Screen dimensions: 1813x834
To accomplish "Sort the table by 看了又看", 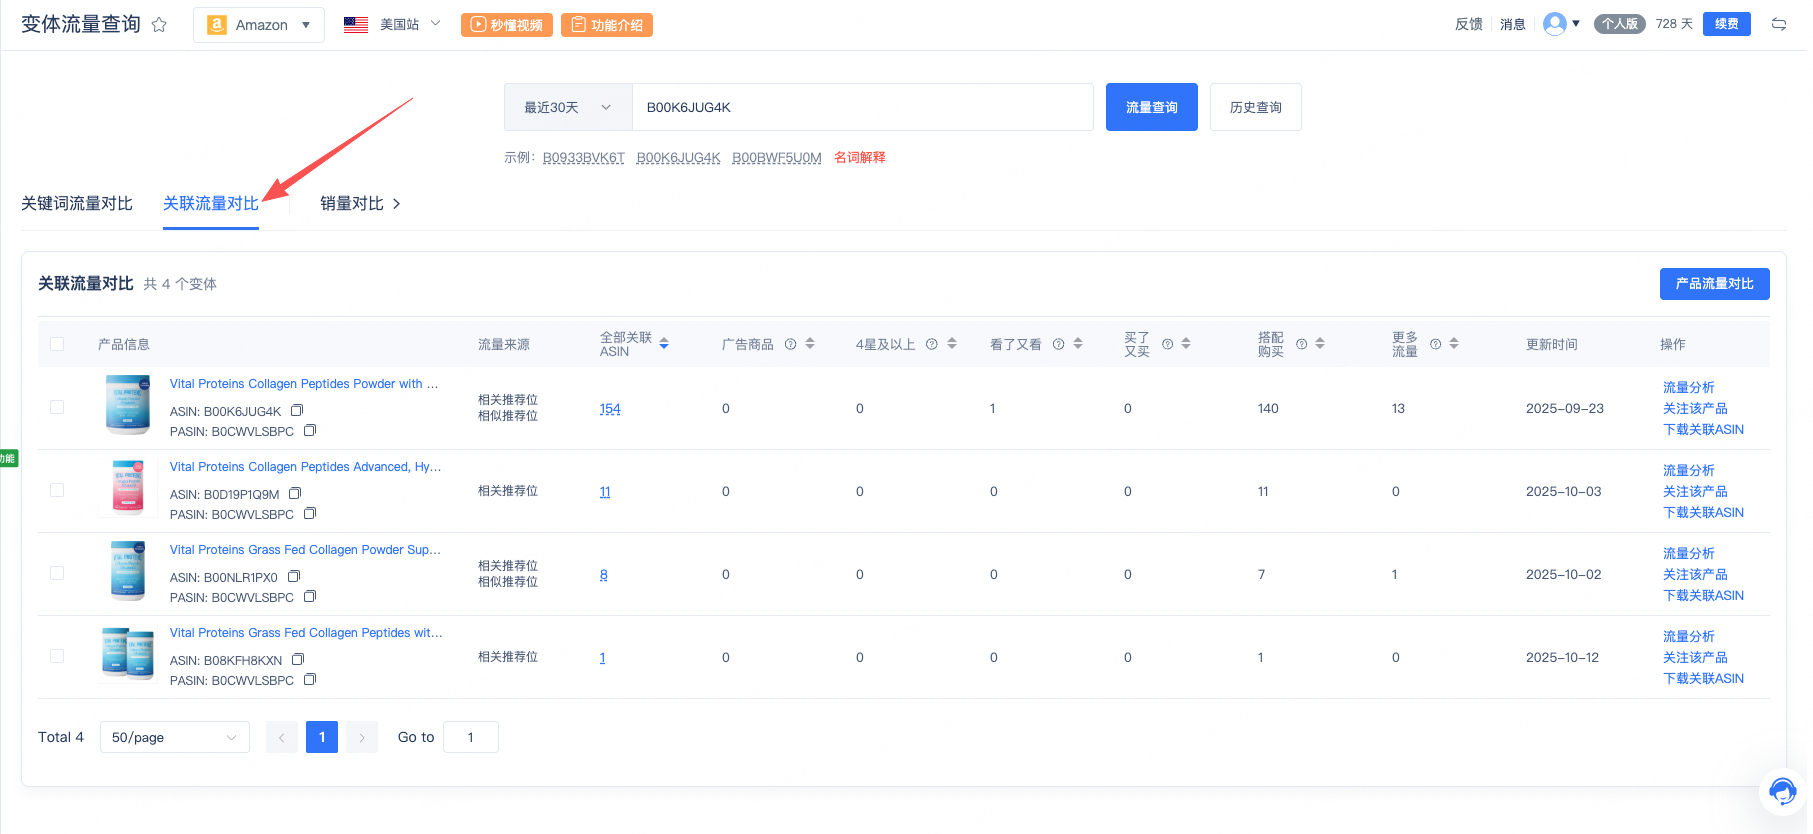I will (1078, 344).
